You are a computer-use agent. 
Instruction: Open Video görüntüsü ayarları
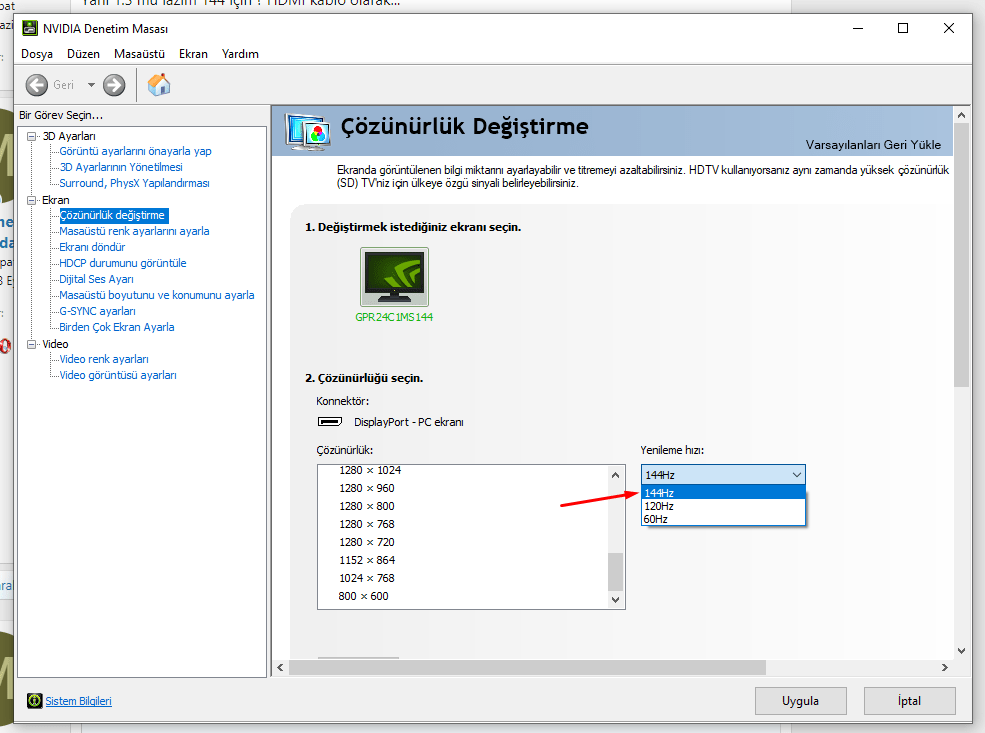117,375
